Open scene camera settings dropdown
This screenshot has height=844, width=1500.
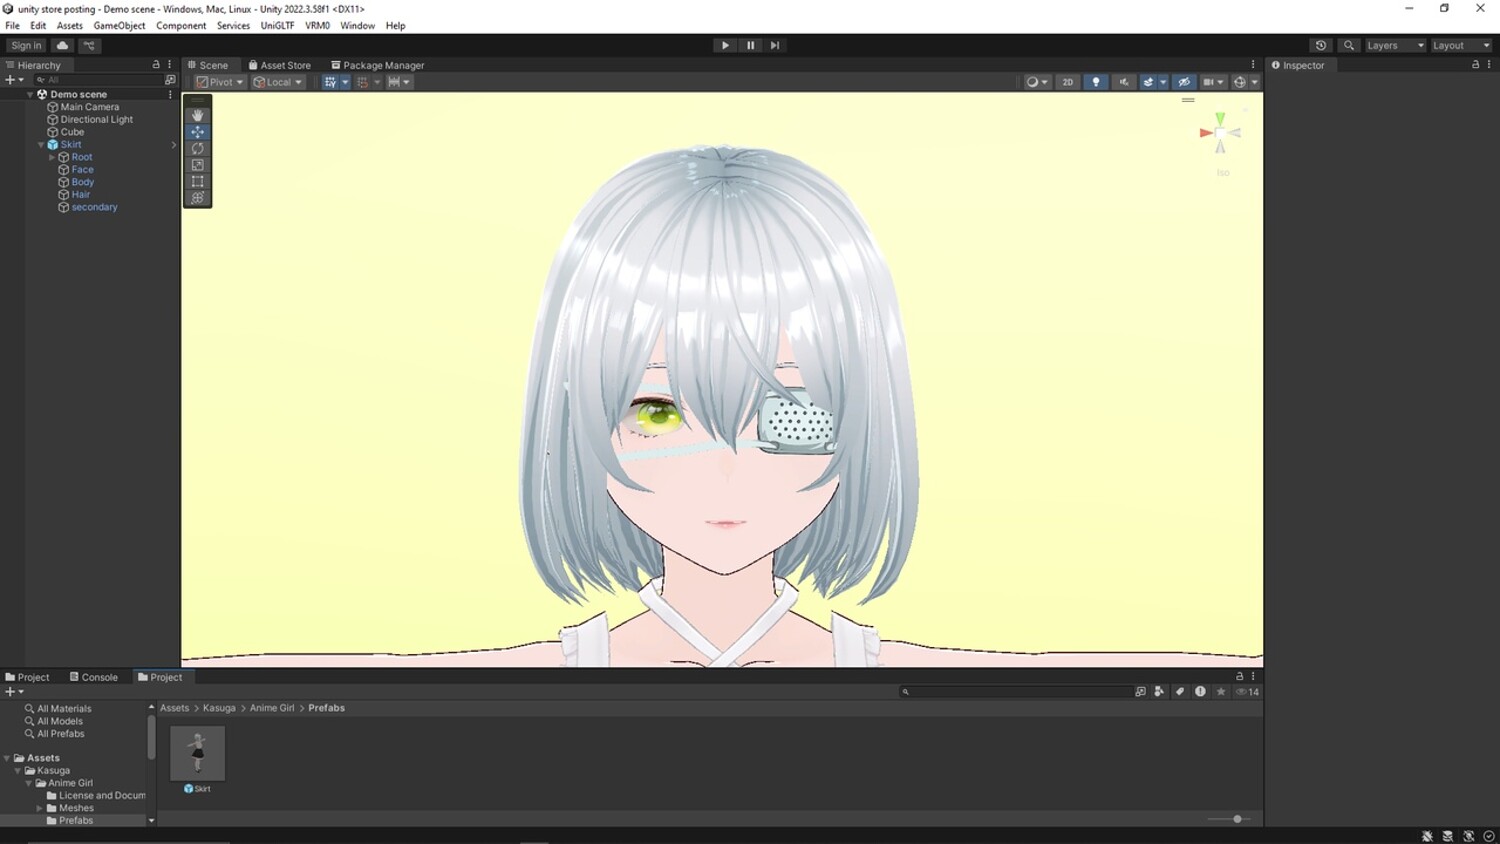click(x=1213, y=82)
